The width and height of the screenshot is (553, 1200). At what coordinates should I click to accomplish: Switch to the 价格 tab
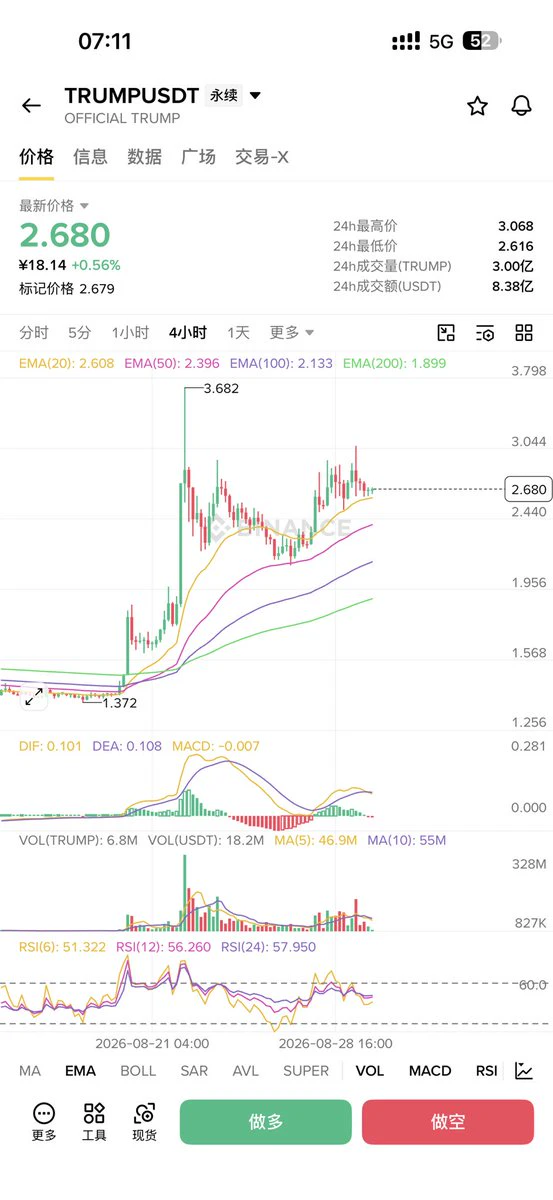coord(37,157)
